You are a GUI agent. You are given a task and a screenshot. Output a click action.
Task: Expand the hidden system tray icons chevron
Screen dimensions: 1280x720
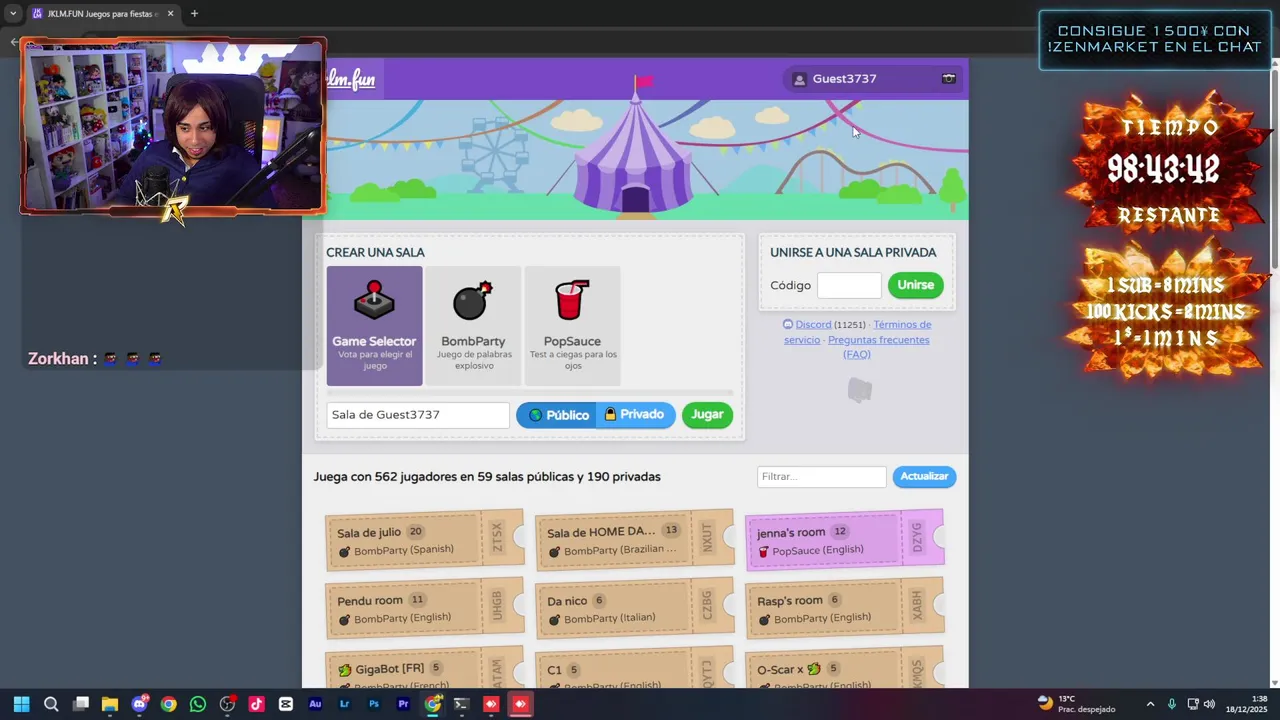[1150, 704]
